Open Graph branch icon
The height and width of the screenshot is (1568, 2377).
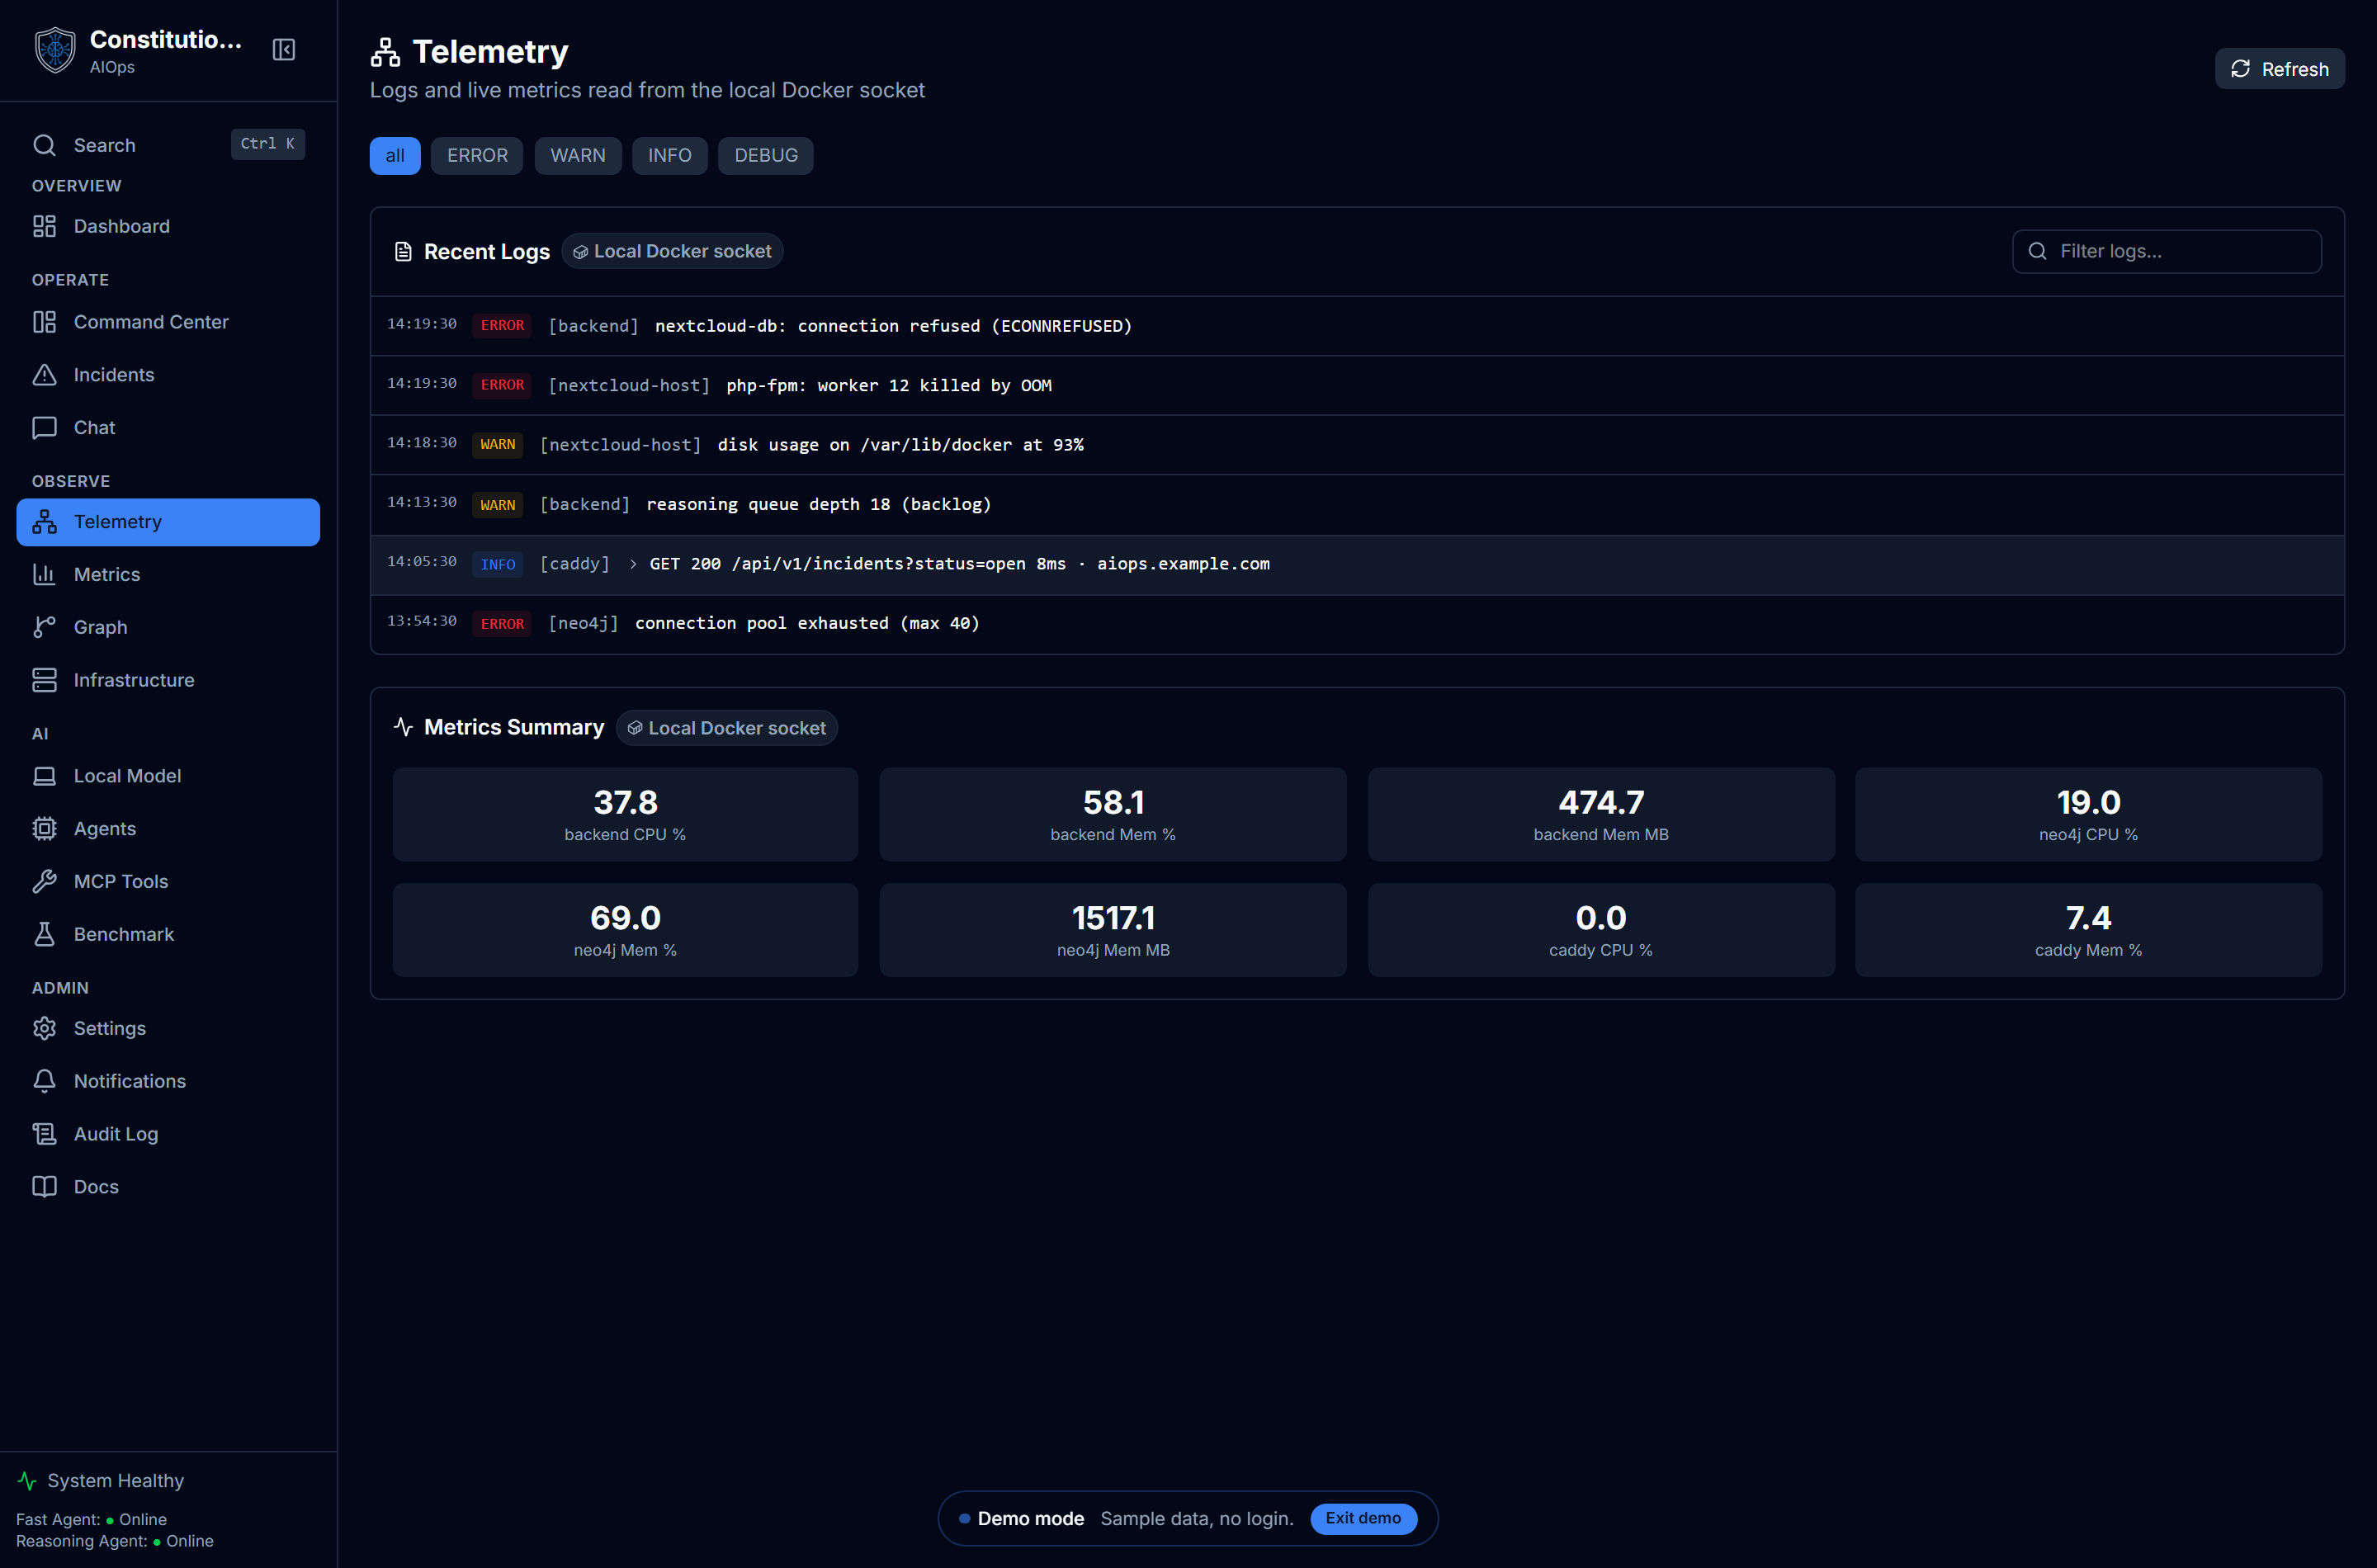(44, 627)
